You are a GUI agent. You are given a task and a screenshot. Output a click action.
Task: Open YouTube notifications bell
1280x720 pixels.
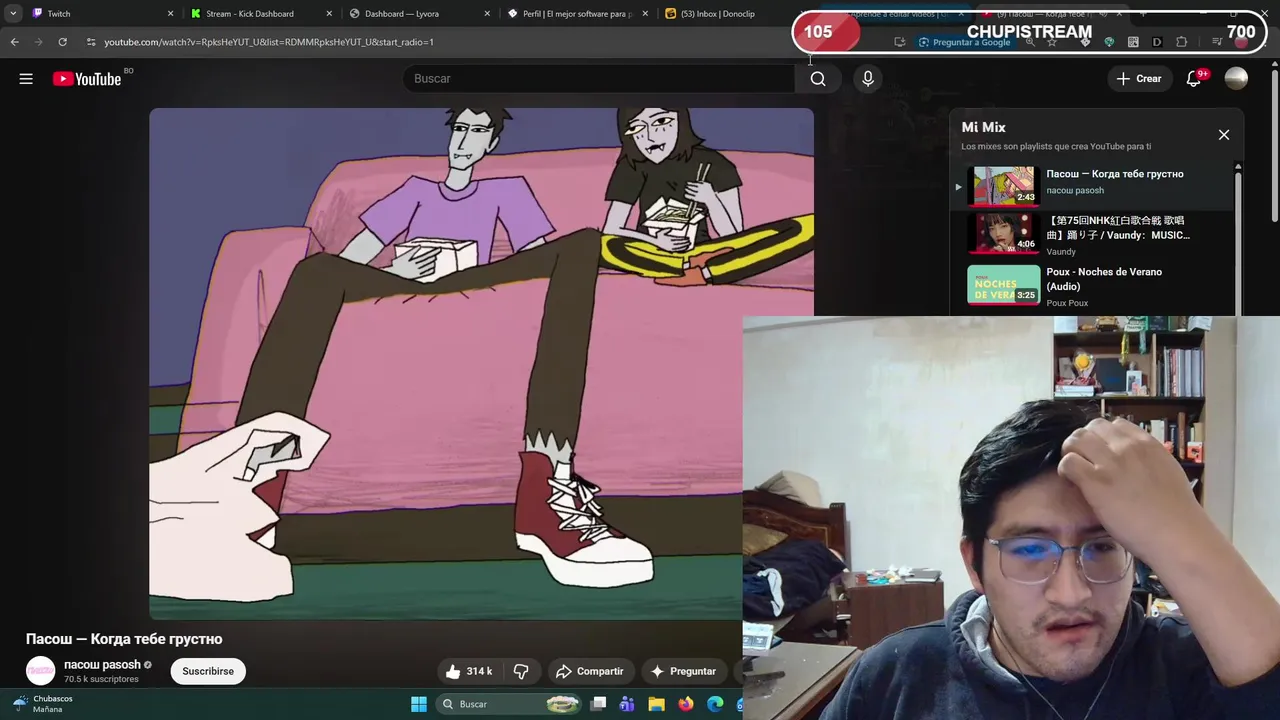pyautogui.click(x=1194, y=79)
